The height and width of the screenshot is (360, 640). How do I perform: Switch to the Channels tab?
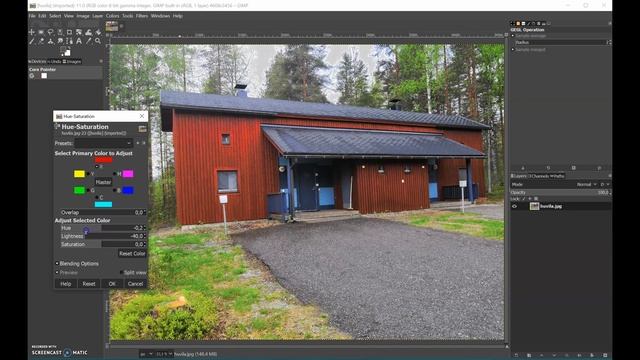pos(539,176)
